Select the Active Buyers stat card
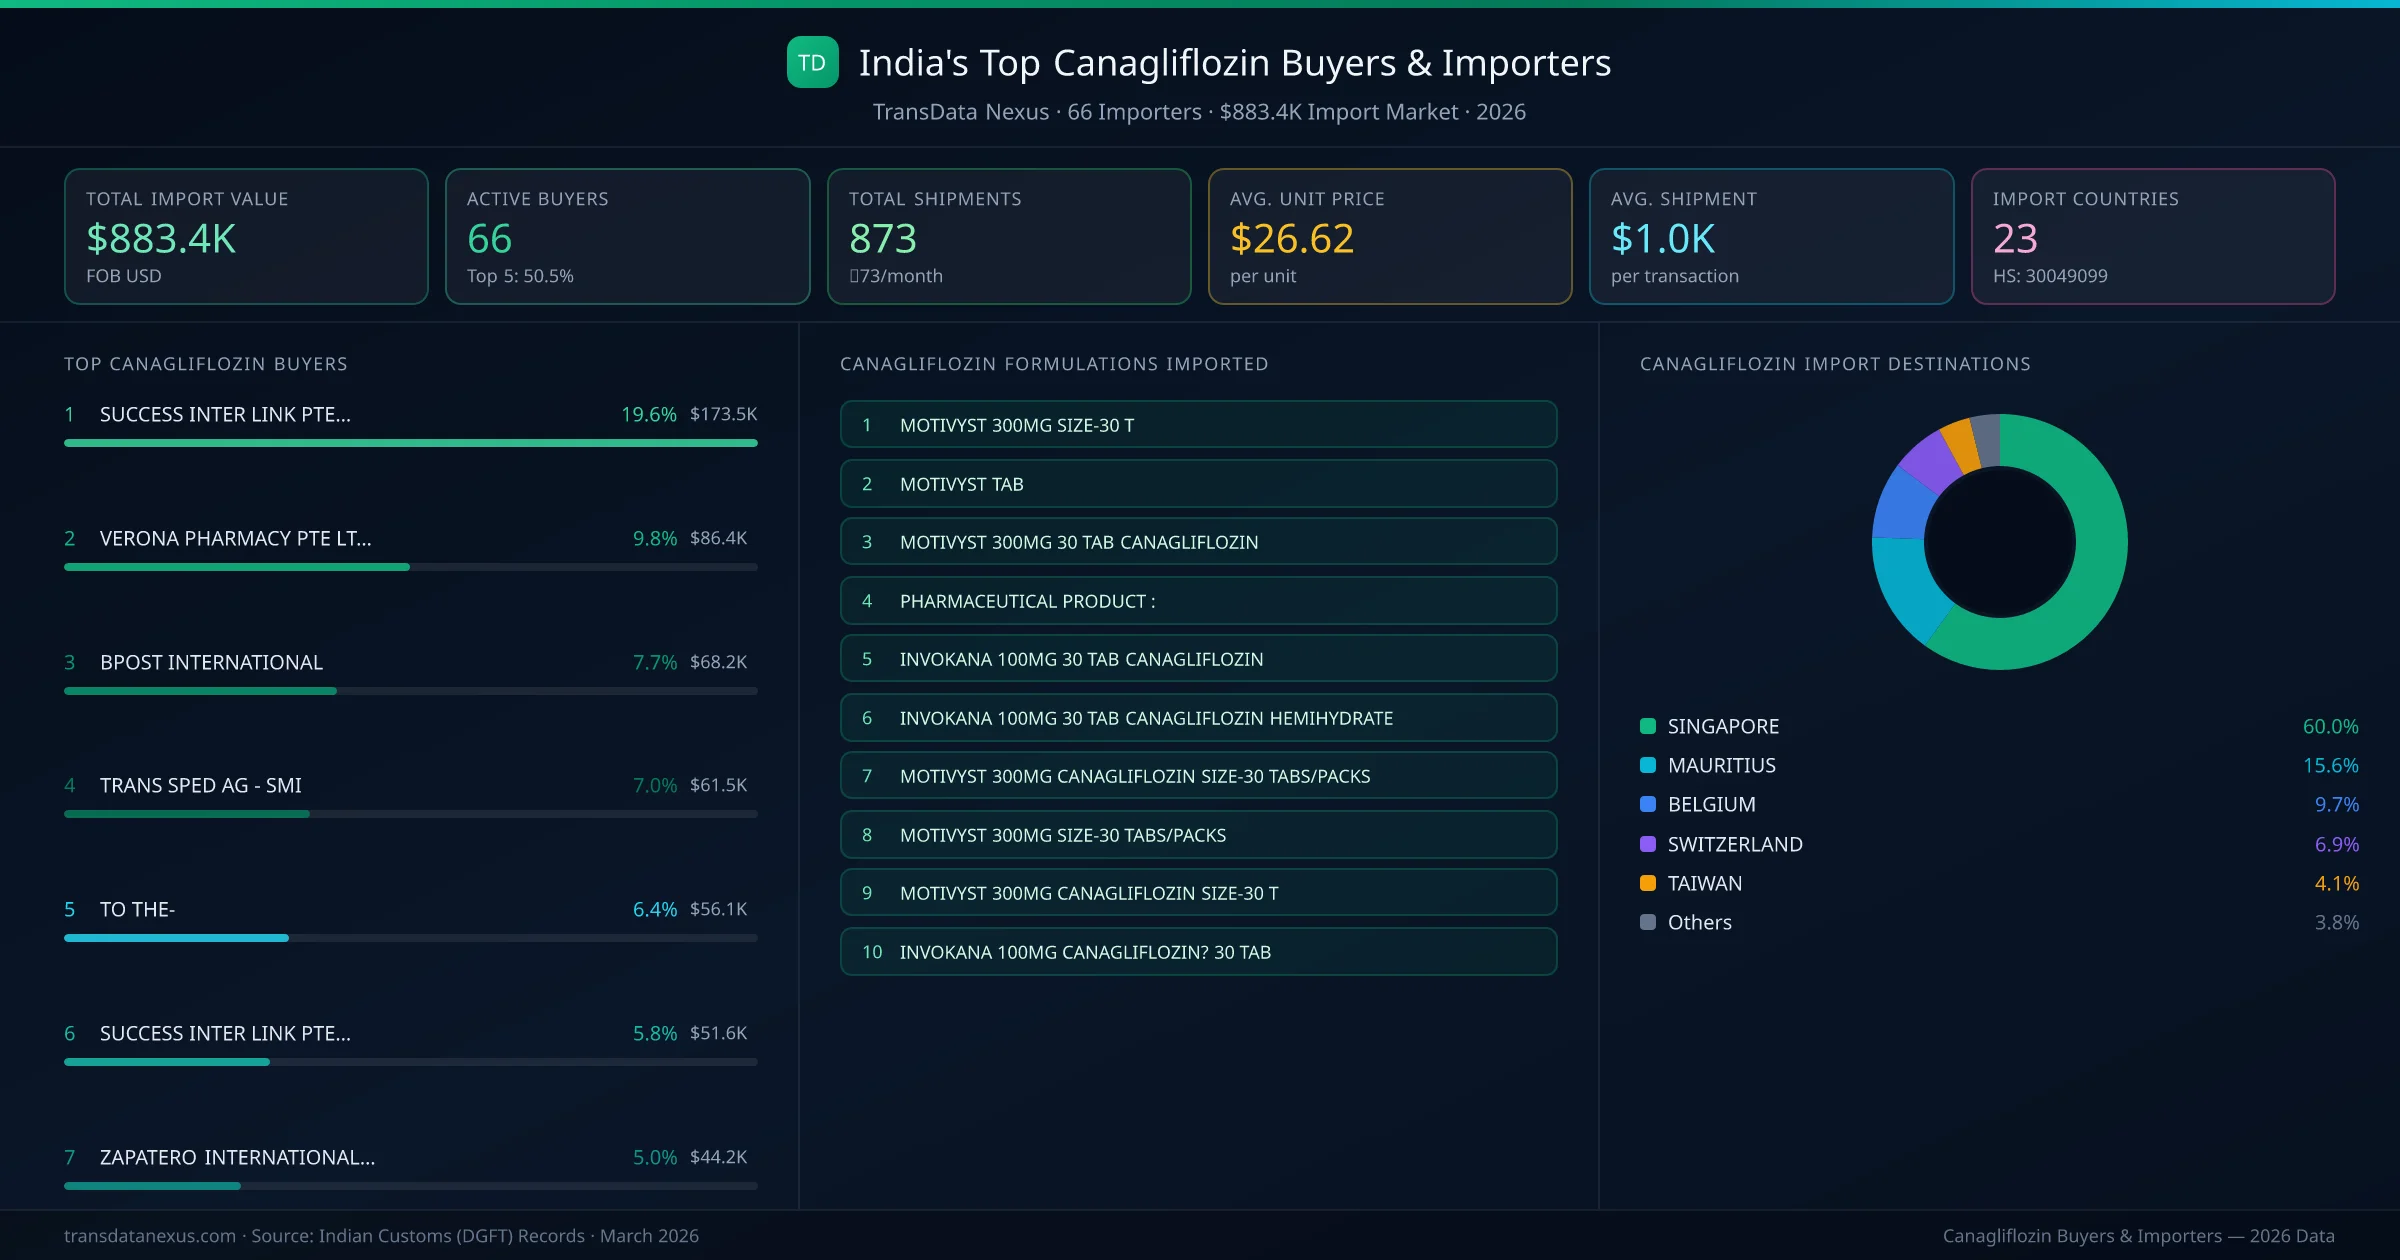 point(627,236)
